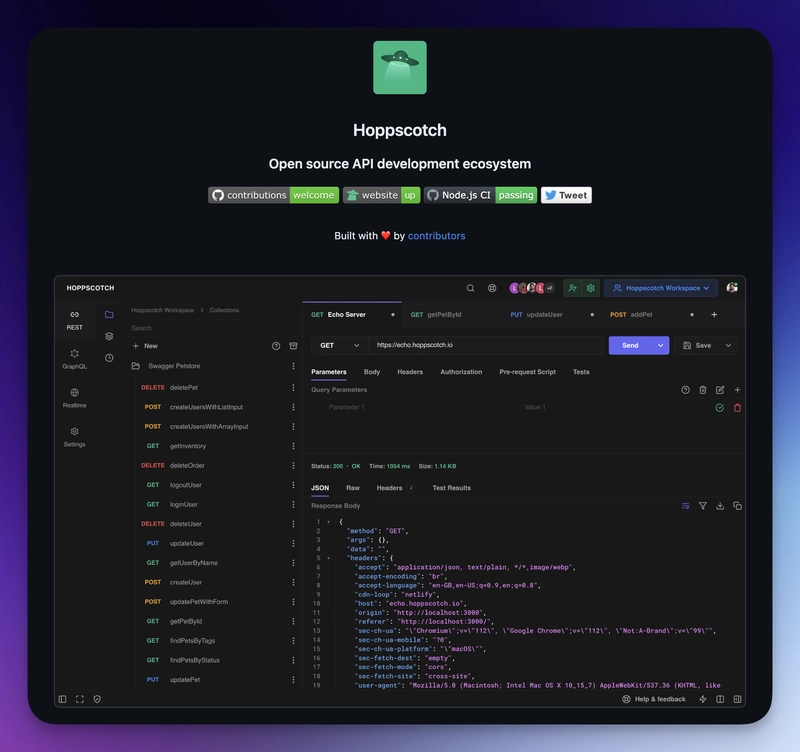Open Help & feedback in footer
Screen dimensions: 800x752
[x=654, y=699]
